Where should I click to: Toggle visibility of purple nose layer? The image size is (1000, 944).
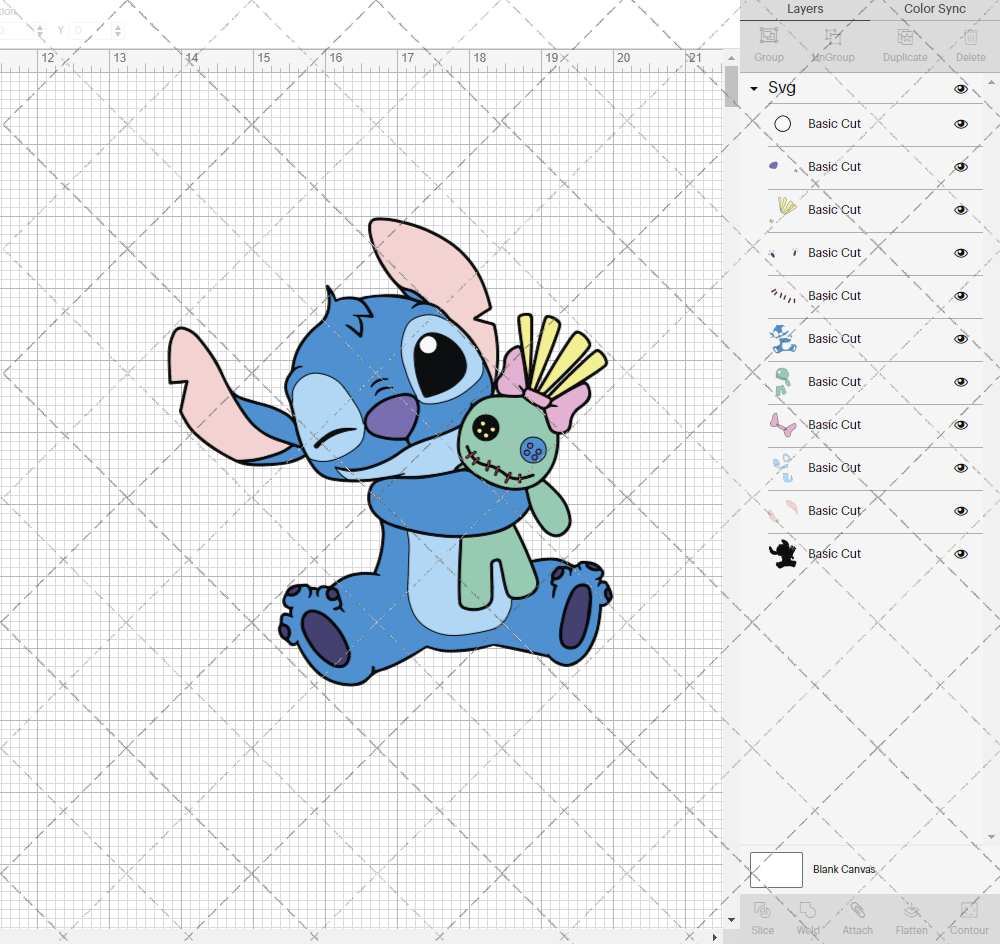click(960, 167)
